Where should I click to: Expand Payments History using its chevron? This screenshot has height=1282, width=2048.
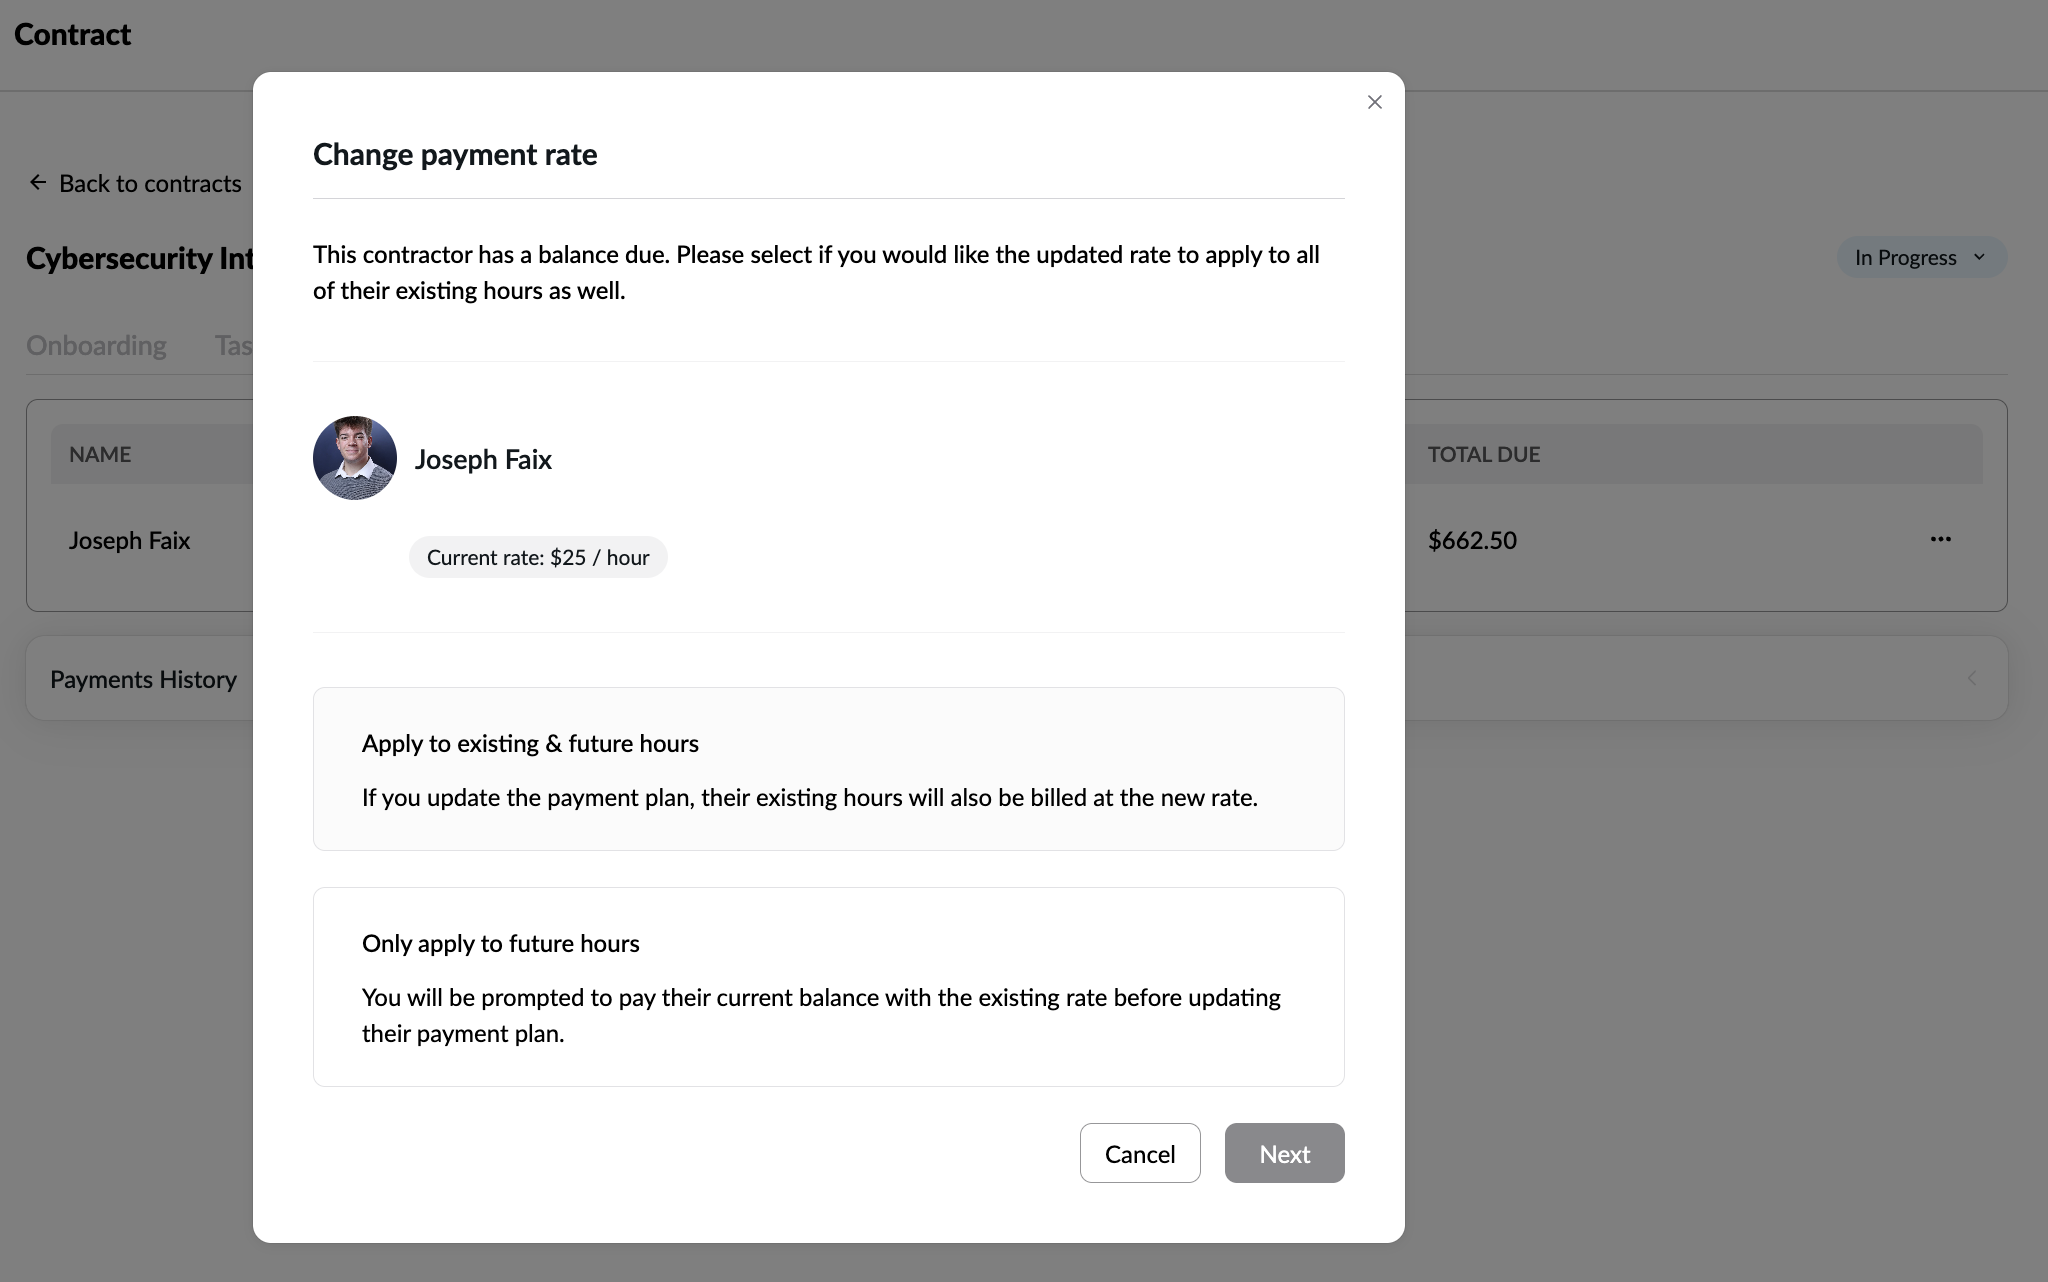(1971, 678)
